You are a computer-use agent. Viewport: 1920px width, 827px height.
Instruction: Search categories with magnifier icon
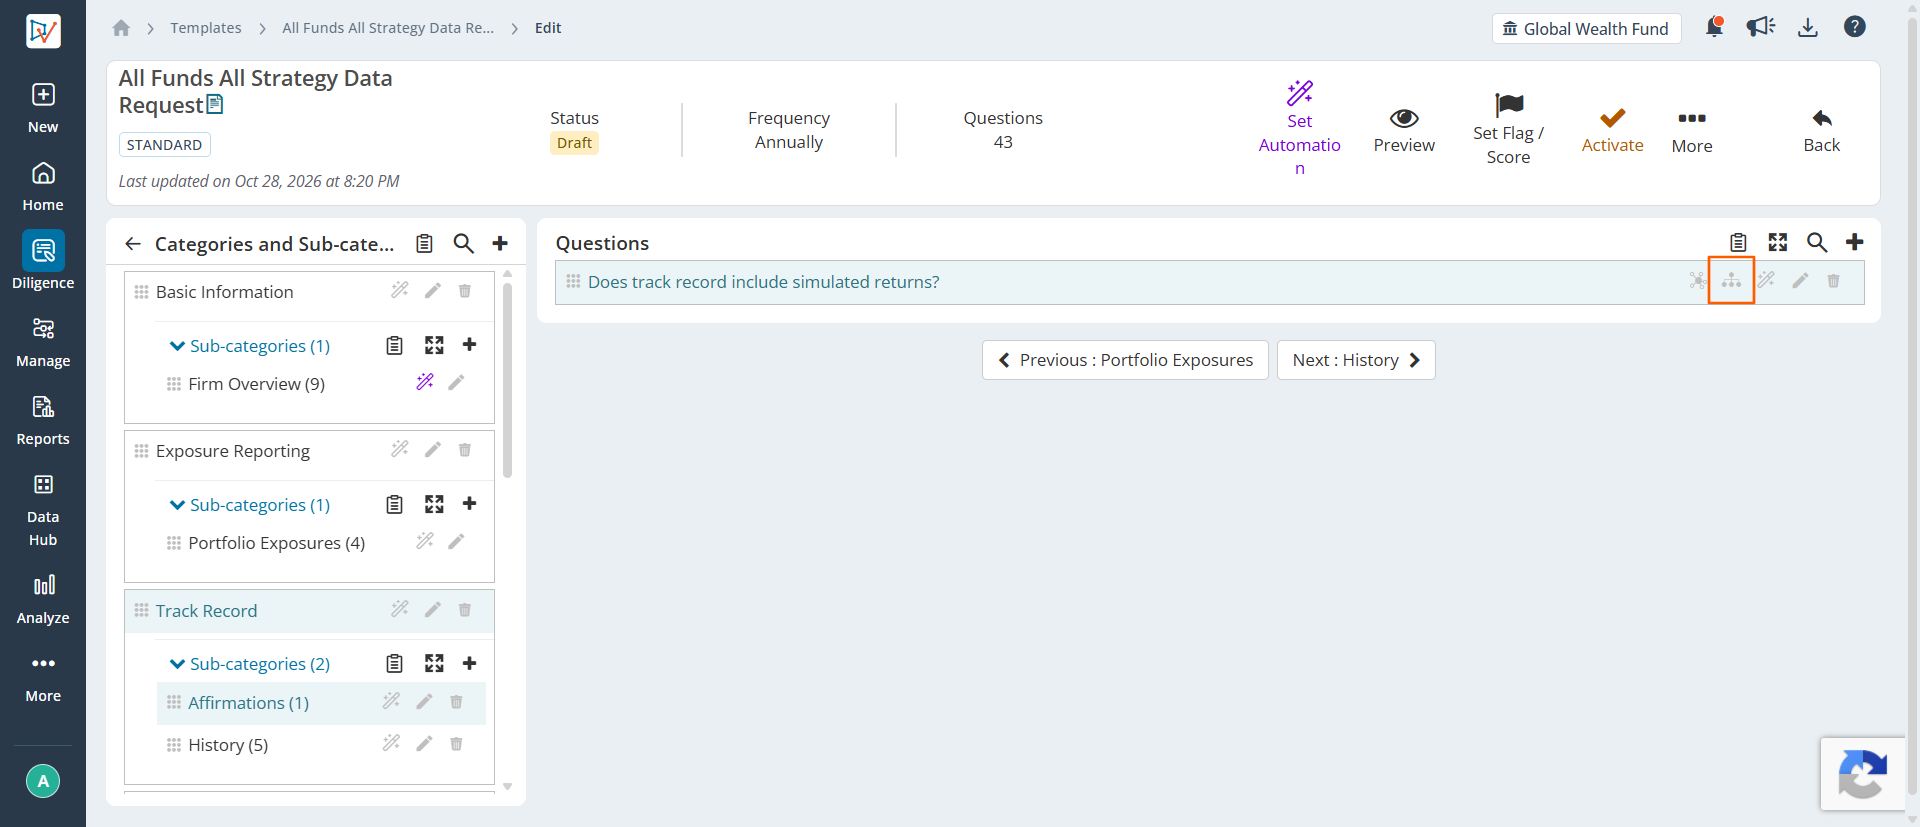pos(463,243)
